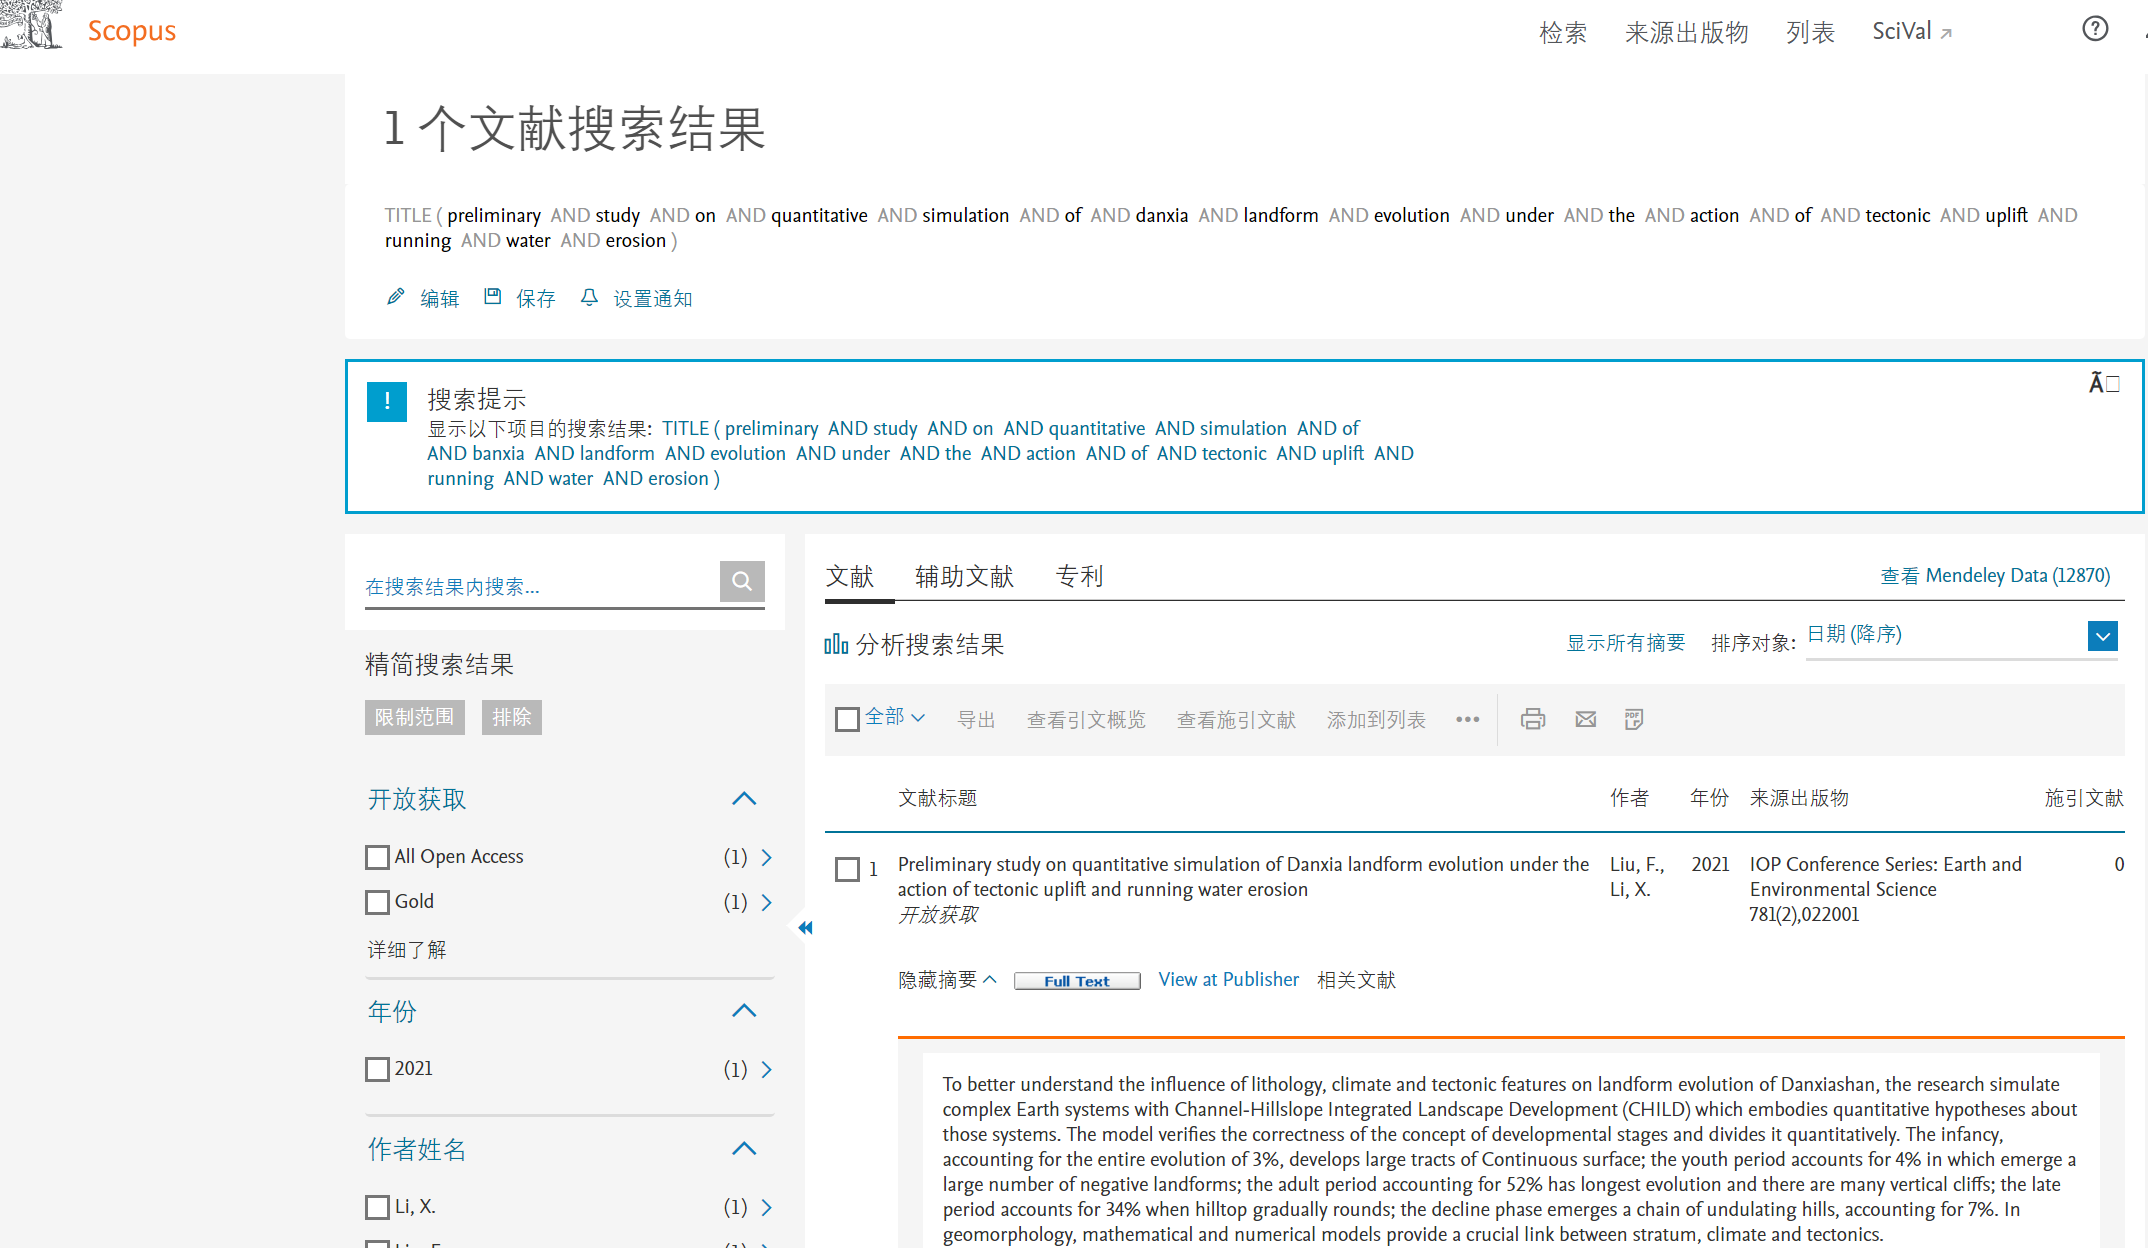2148x1248 pixels.
Task: Click the PDF download icon
Action: pos(1634,719)
